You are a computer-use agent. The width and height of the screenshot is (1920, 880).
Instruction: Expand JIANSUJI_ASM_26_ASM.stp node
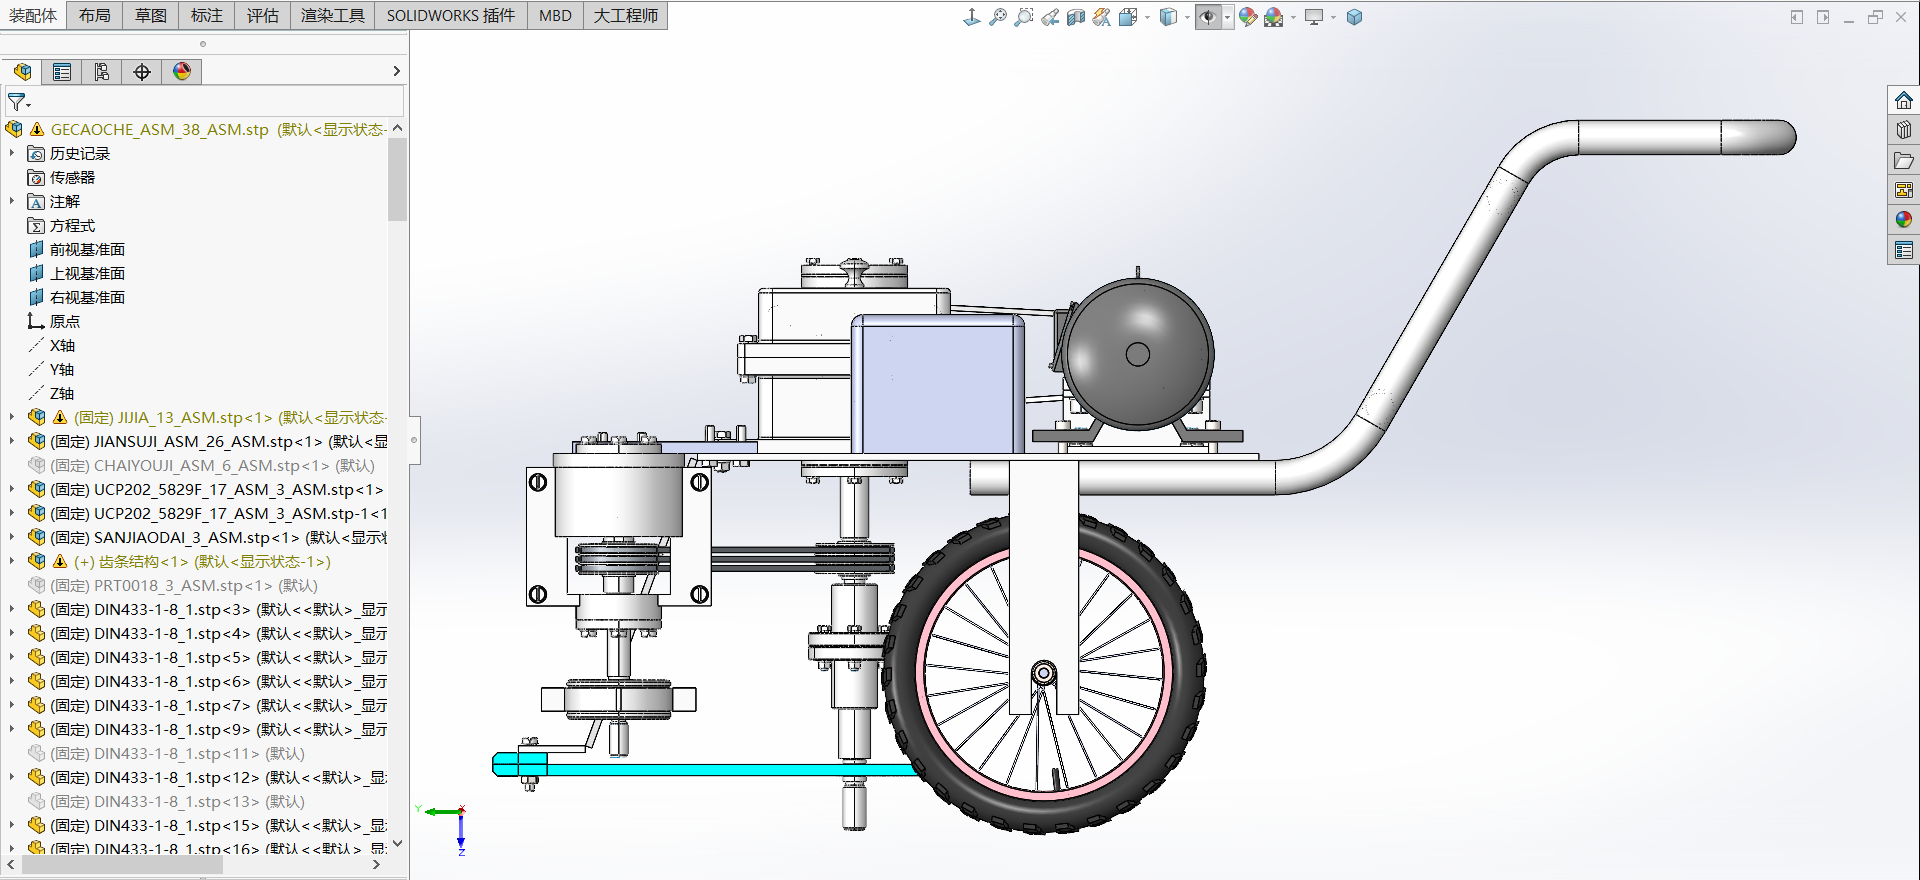coord(12,441)
